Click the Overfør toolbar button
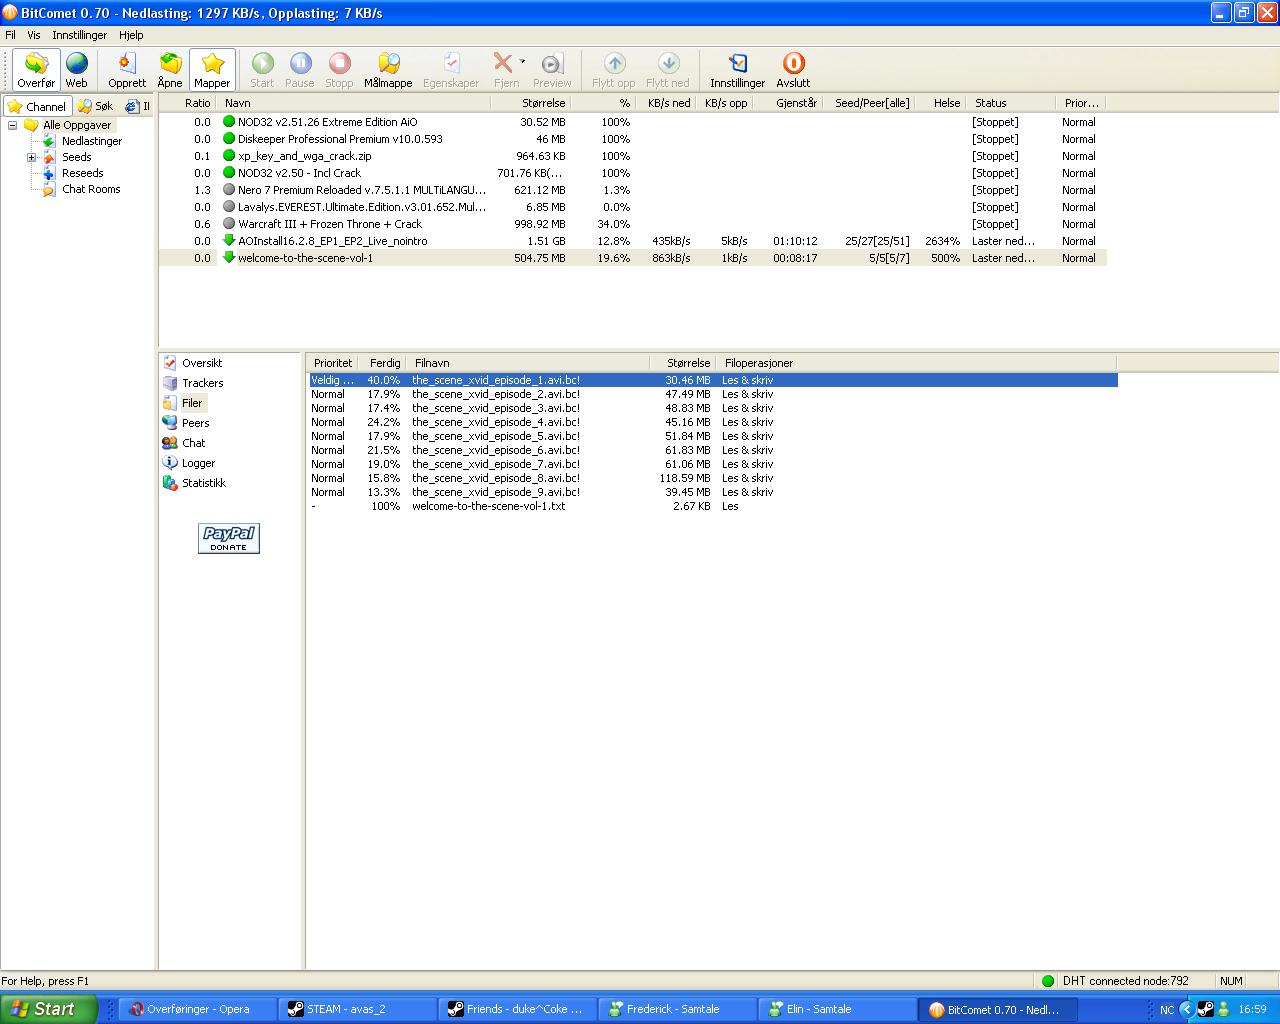 tap(36, 70)
